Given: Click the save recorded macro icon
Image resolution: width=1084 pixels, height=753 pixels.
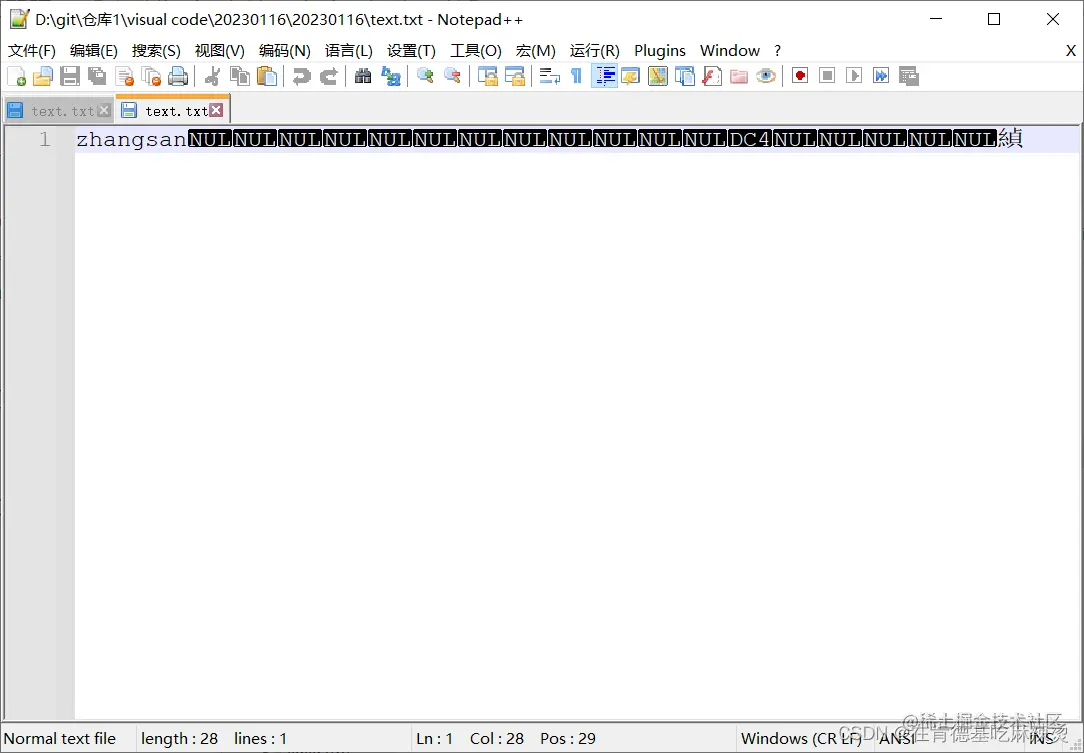Looking at the screenshot, I should (908, 76).
